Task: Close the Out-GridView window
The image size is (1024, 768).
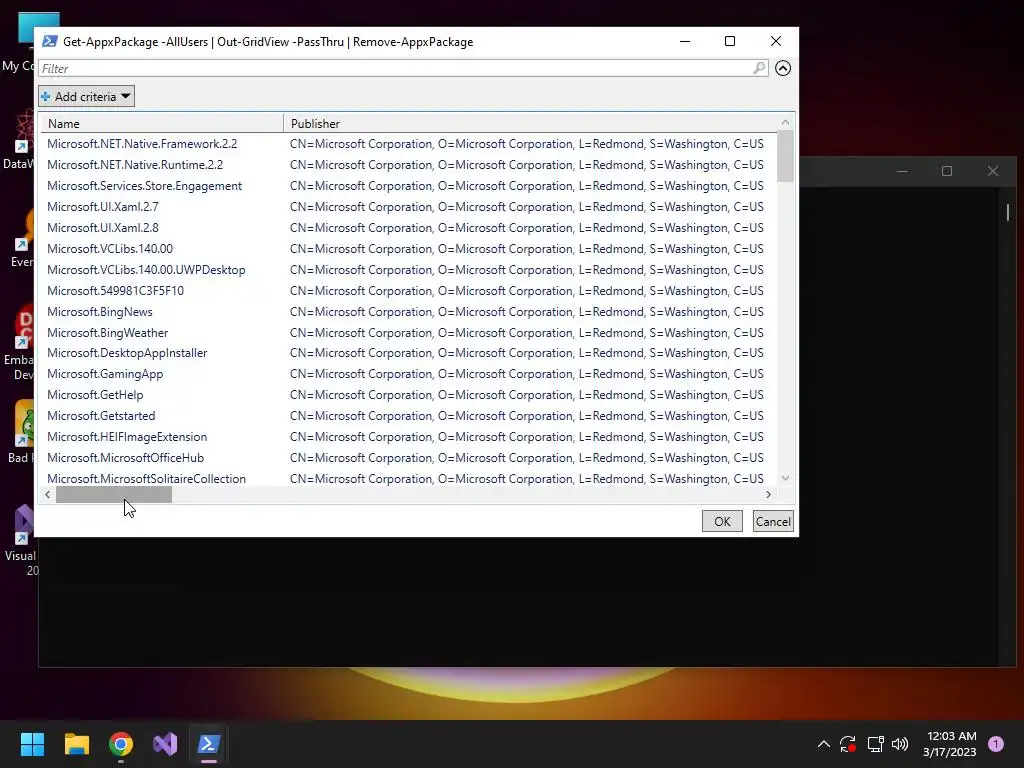Action: click(x=776, y=41)
